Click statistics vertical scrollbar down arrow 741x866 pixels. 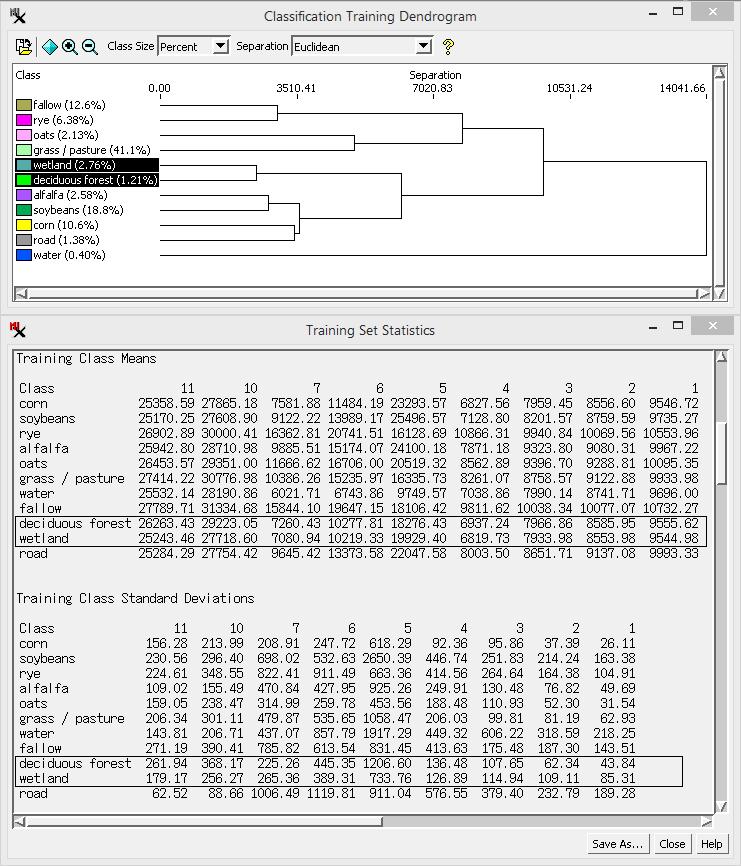coord(721,807)
